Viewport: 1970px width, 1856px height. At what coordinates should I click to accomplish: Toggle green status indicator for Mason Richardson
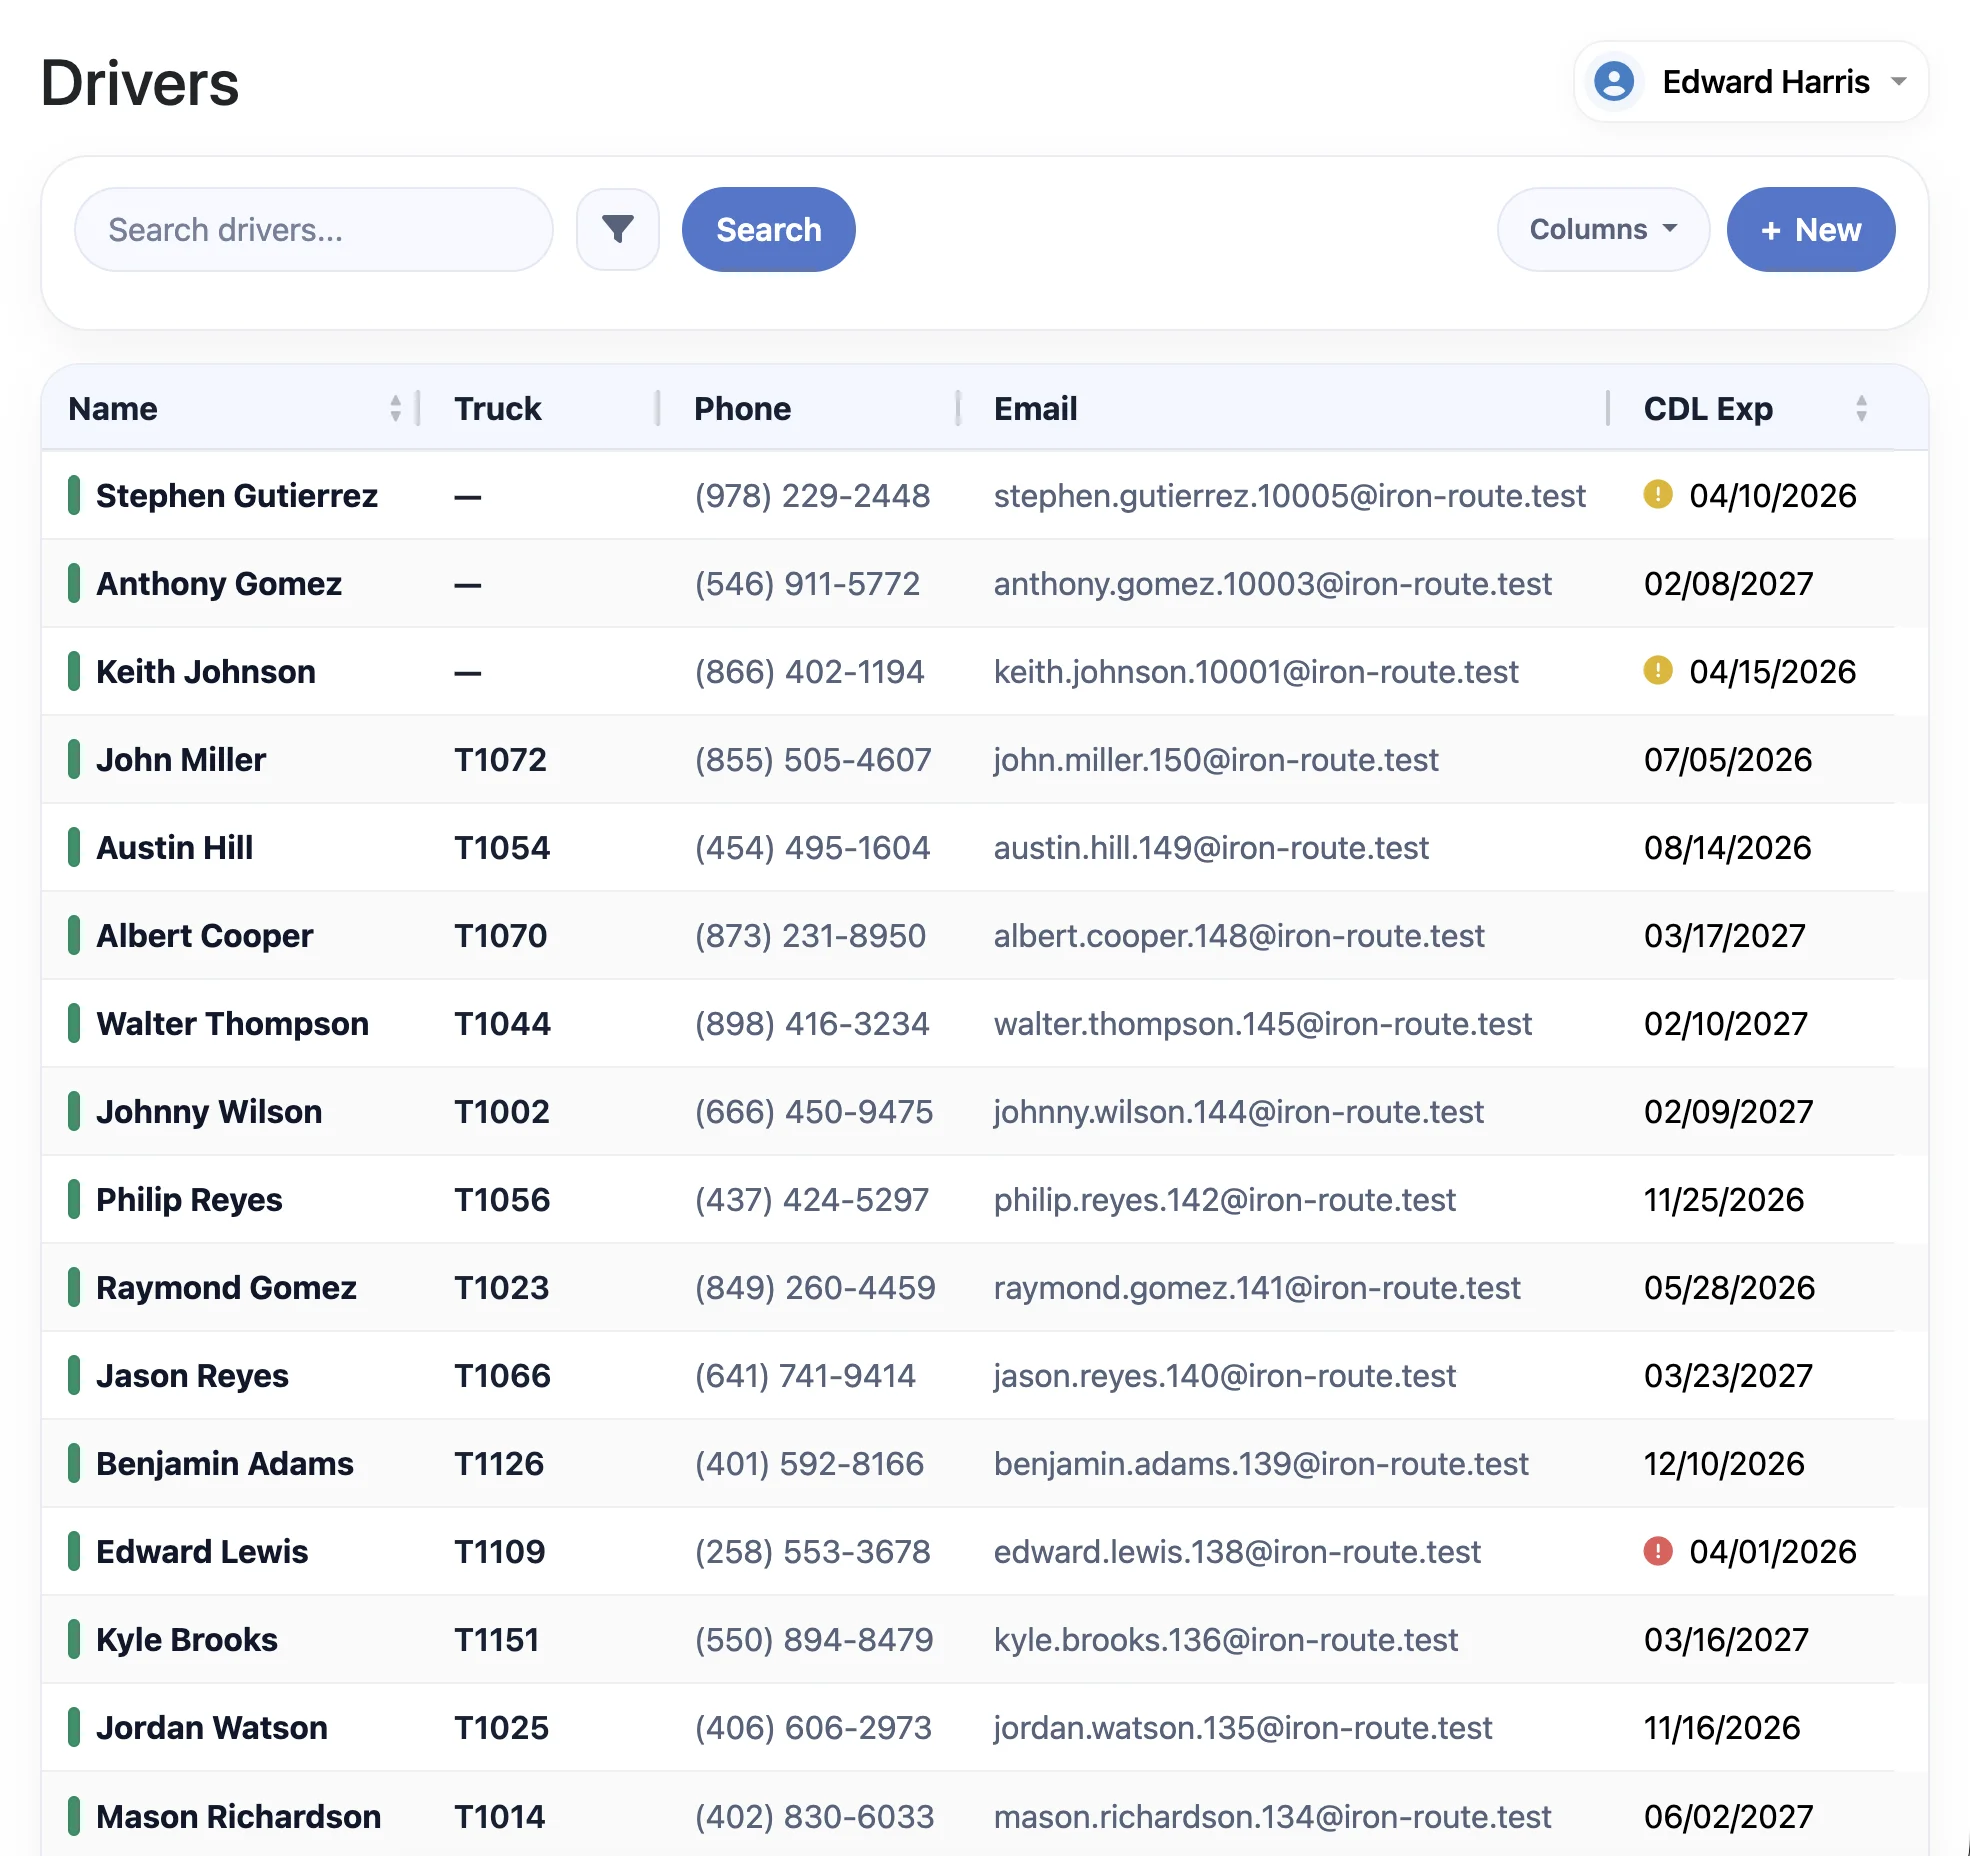(x=75, y=1816)
